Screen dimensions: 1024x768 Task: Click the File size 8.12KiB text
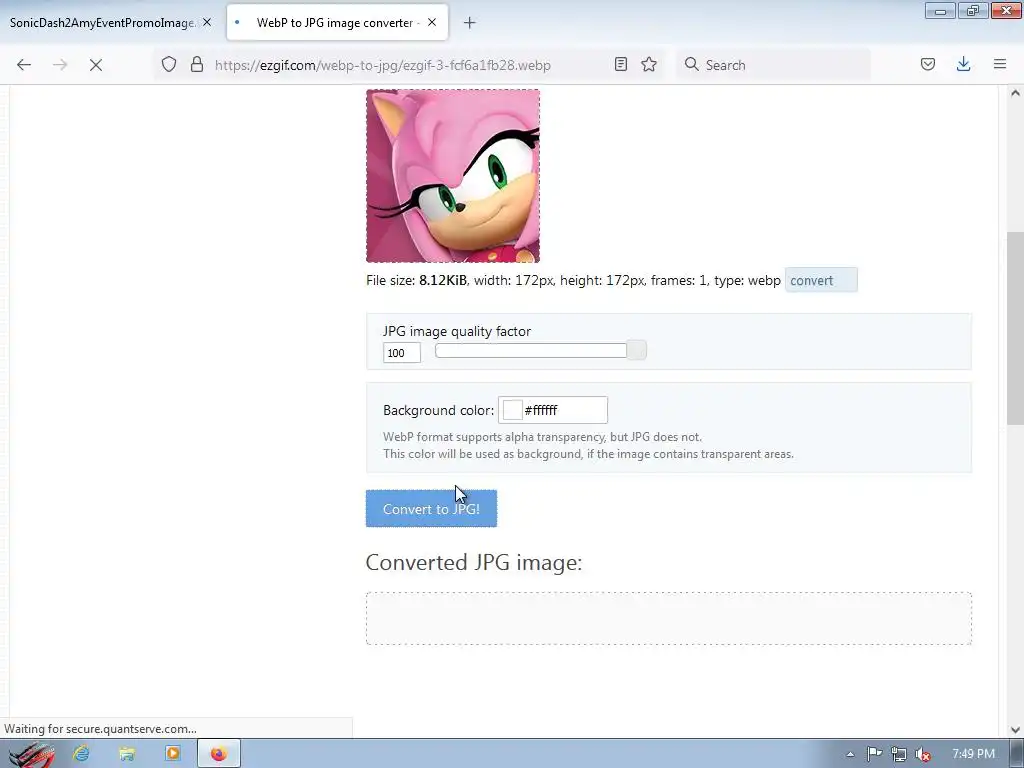416,280
